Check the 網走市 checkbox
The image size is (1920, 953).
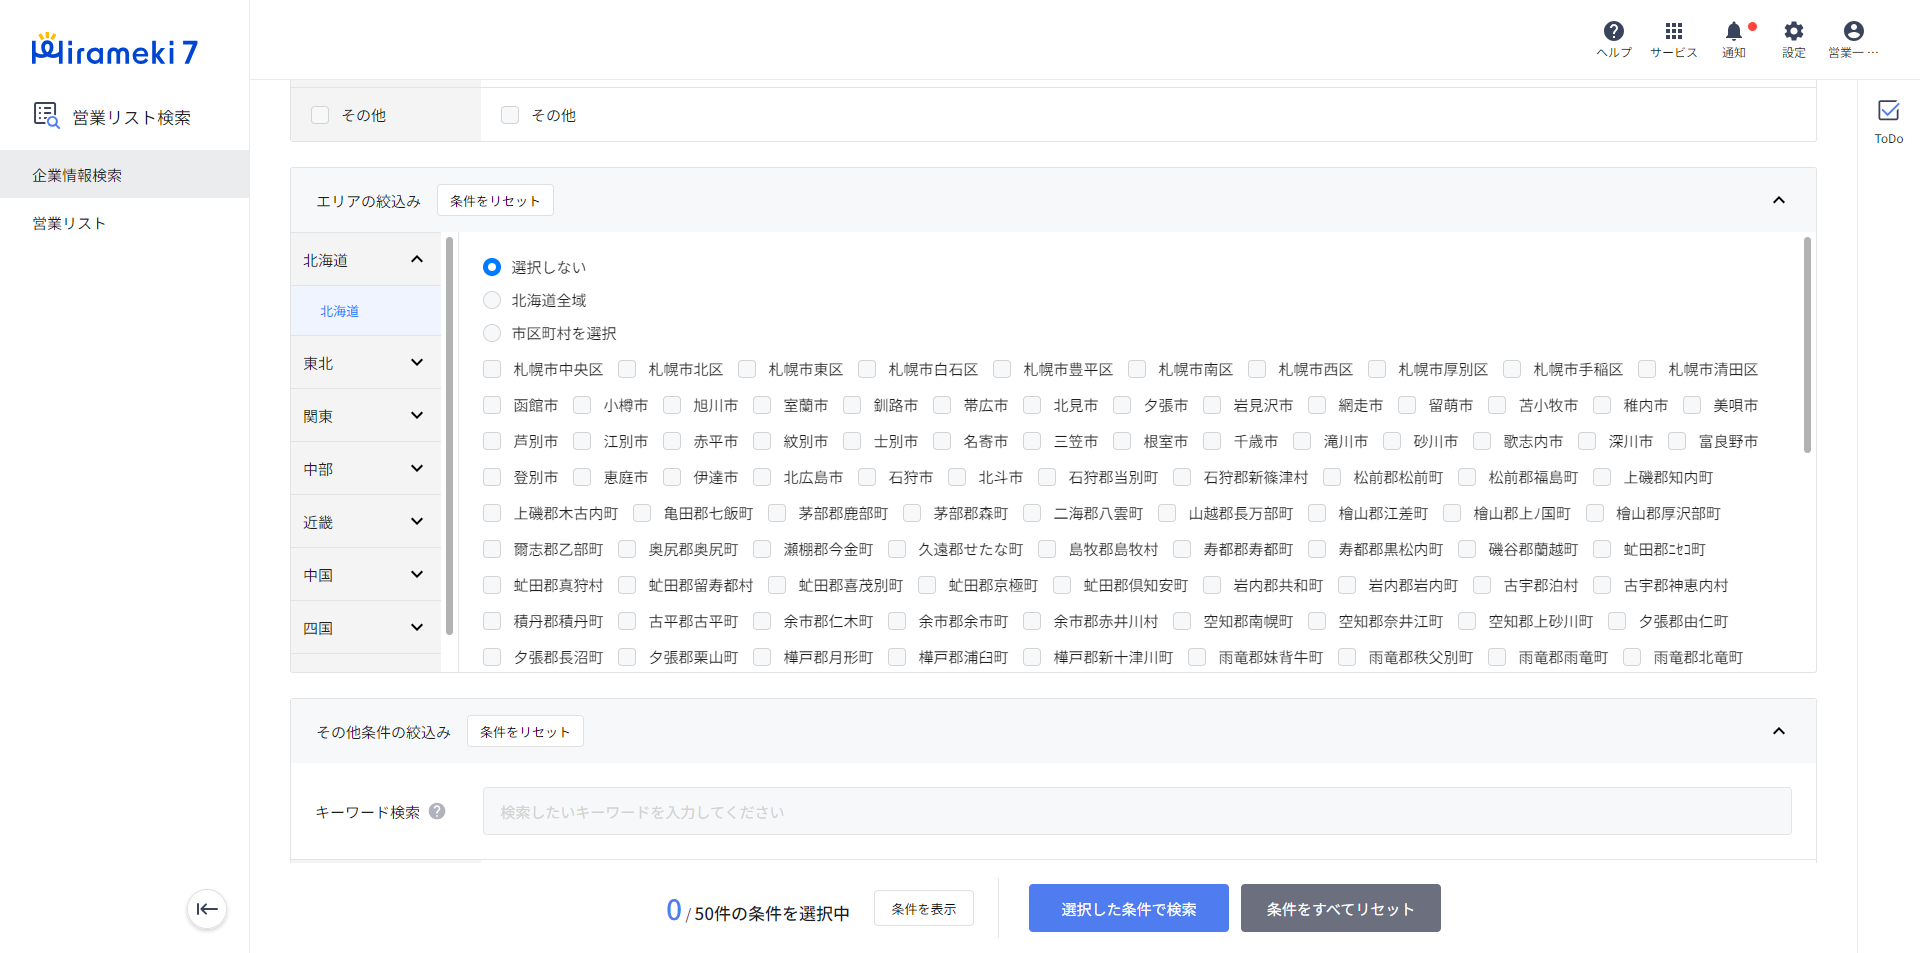pos(1317,405)
